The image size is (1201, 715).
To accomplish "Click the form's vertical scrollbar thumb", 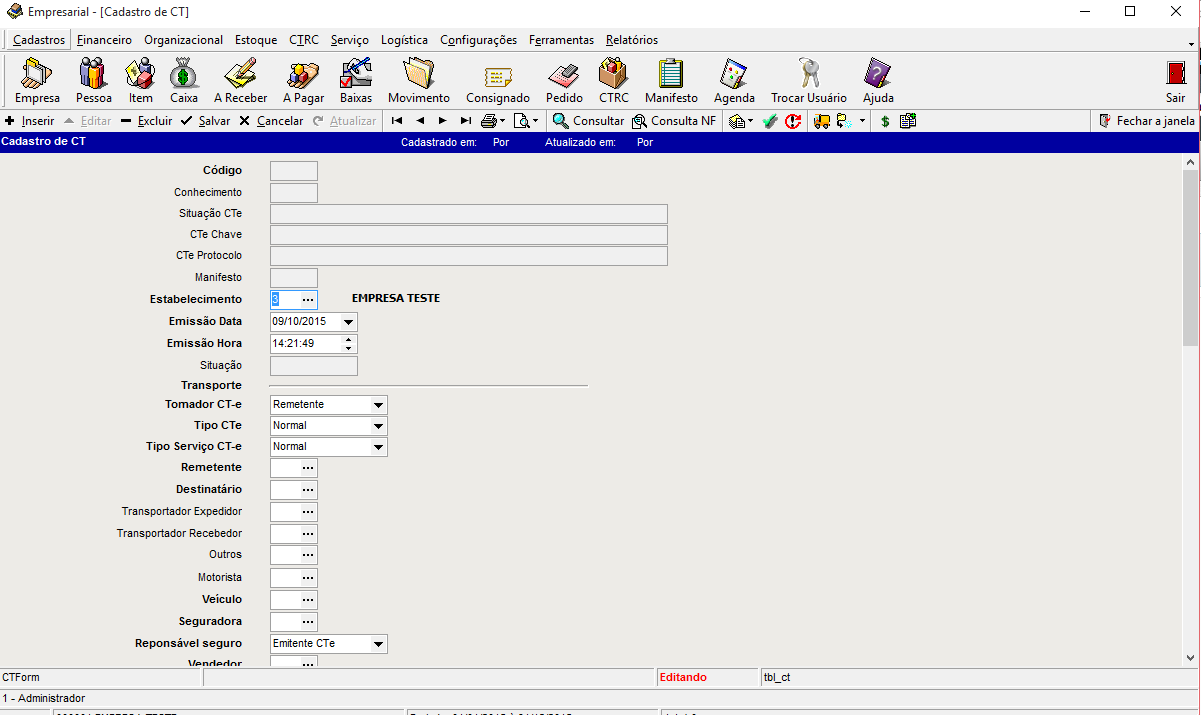I will 1190,258.
